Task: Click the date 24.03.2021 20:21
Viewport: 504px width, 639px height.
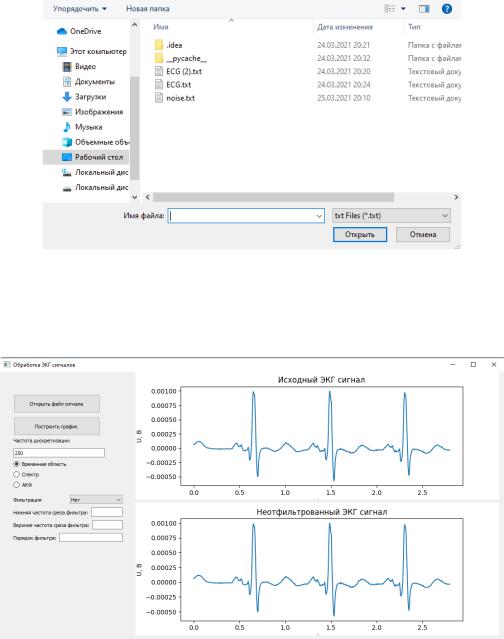Action: click(344, 45)
